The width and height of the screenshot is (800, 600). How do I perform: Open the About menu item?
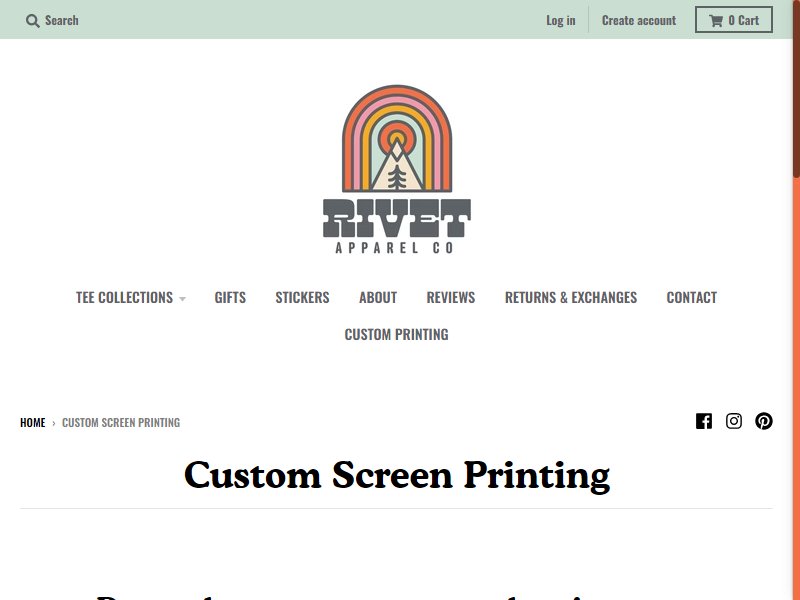coord(378,297)
